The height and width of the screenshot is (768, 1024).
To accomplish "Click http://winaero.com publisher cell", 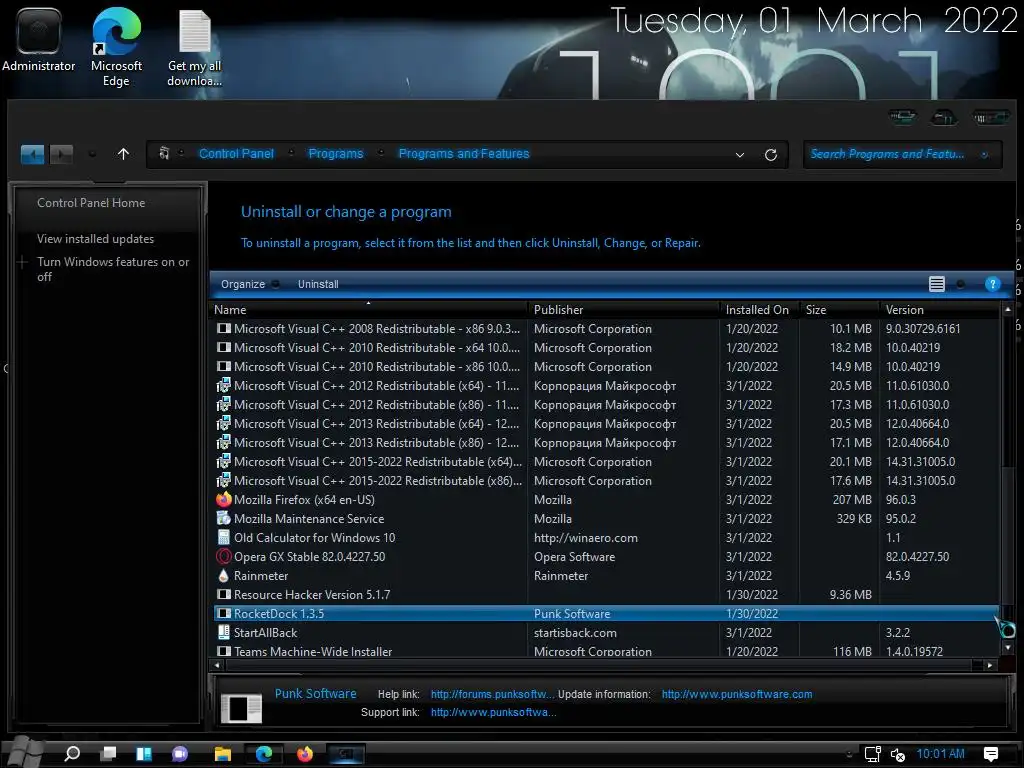I will coord(586,537).
